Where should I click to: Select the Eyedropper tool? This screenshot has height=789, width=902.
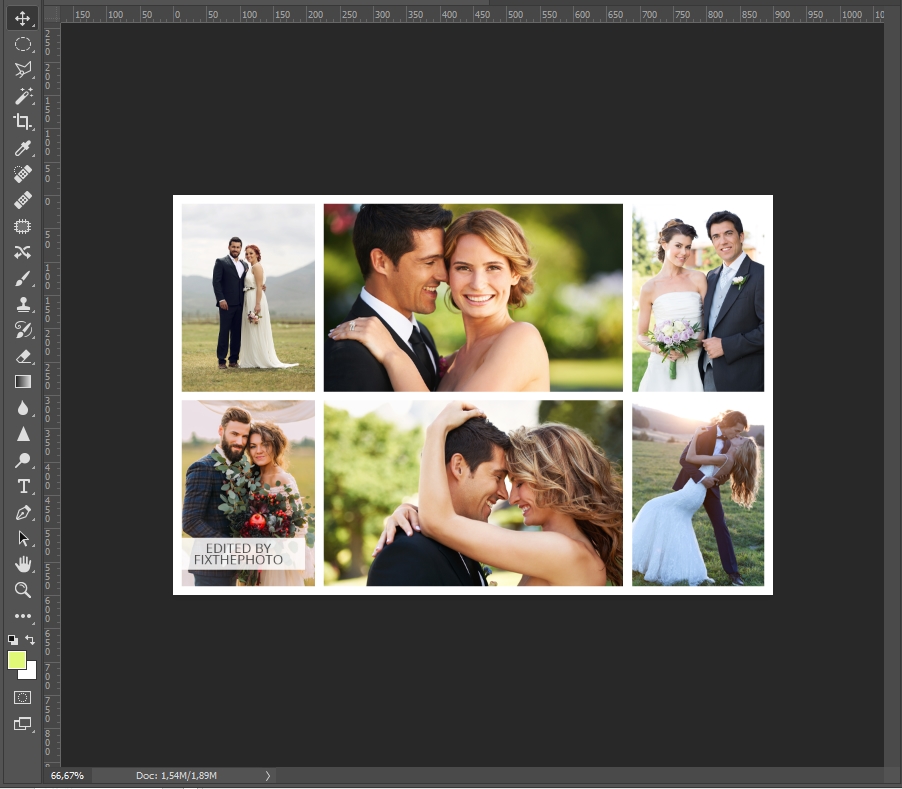click(x=22, y=148)
